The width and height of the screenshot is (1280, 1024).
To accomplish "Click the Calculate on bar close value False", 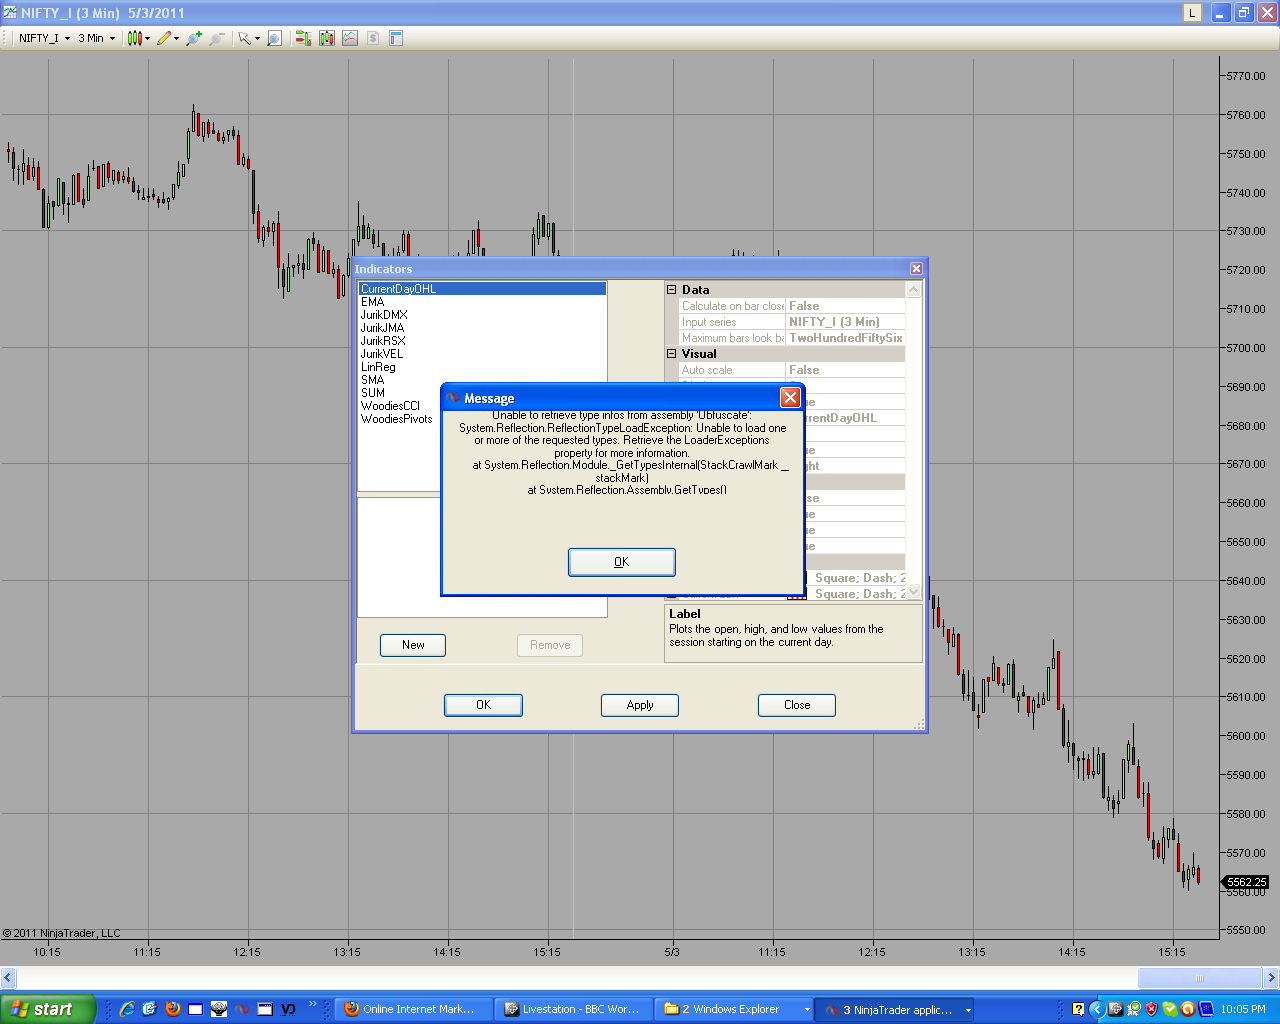I will pyautogui.click(x=845, y=306).
